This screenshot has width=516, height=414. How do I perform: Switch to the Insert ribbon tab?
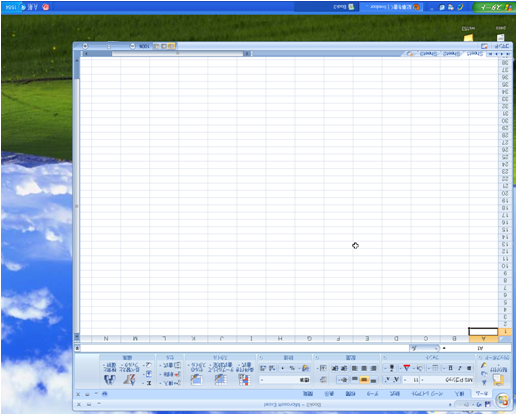click(x=460, y=394)
